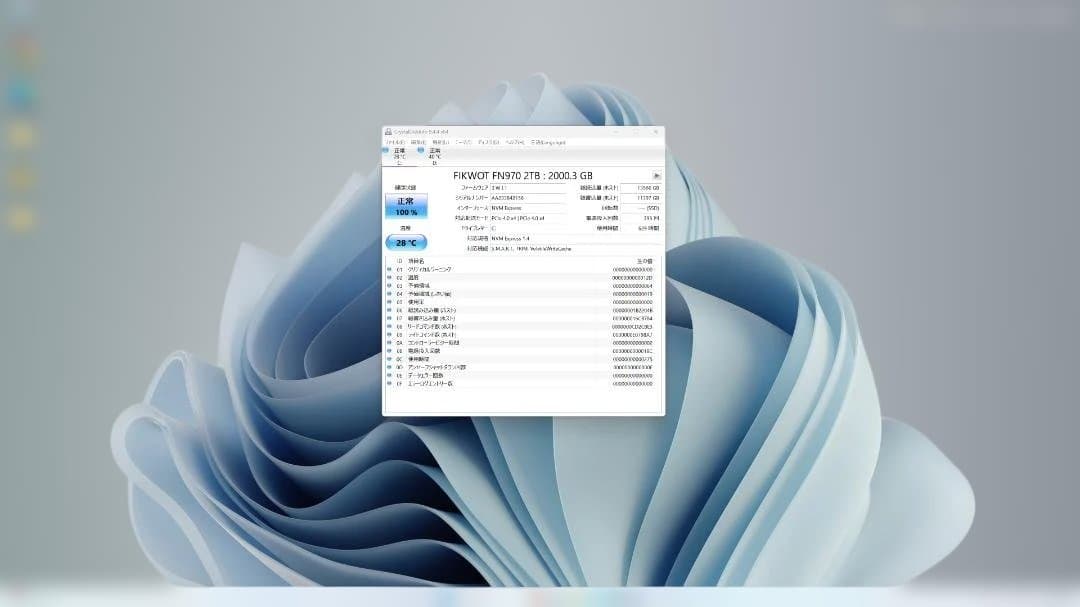Viewport: 1080px width, 607px height.
Task: Click the 正常 100 % health status button
Action: (x=405, y=206)
